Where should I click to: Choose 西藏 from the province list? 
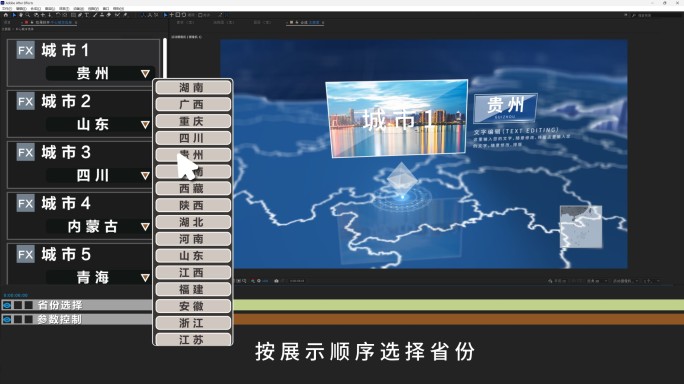(x=193, y=189)
